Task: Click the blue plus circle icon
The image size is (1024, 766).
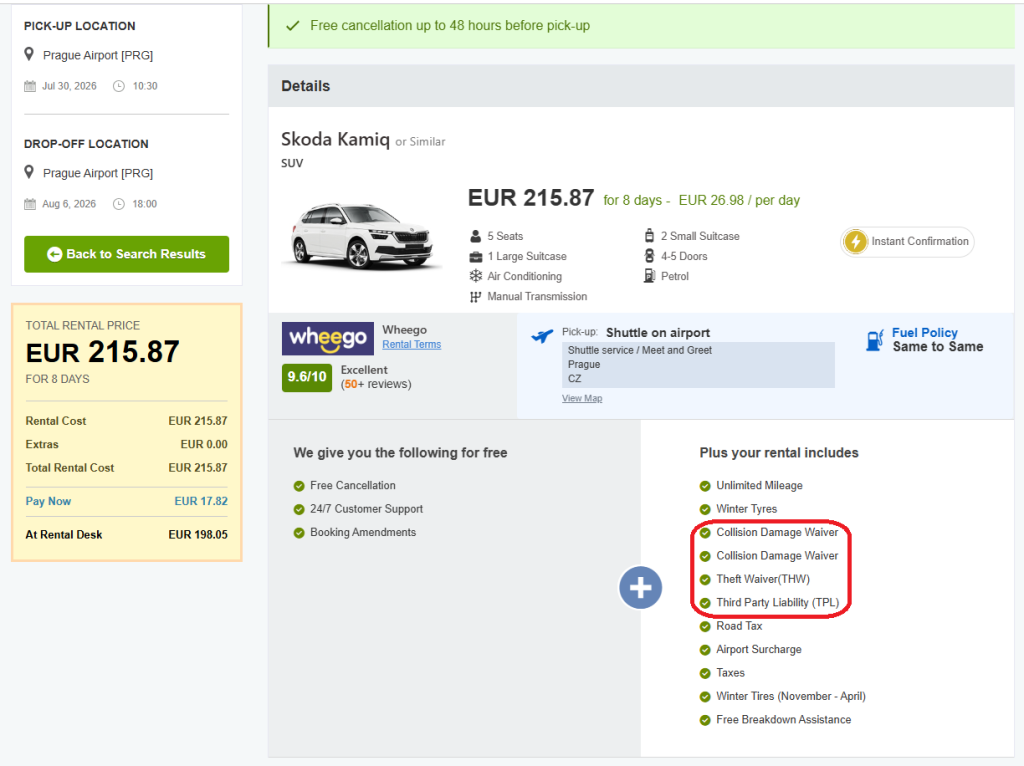Action: (640, 588)
